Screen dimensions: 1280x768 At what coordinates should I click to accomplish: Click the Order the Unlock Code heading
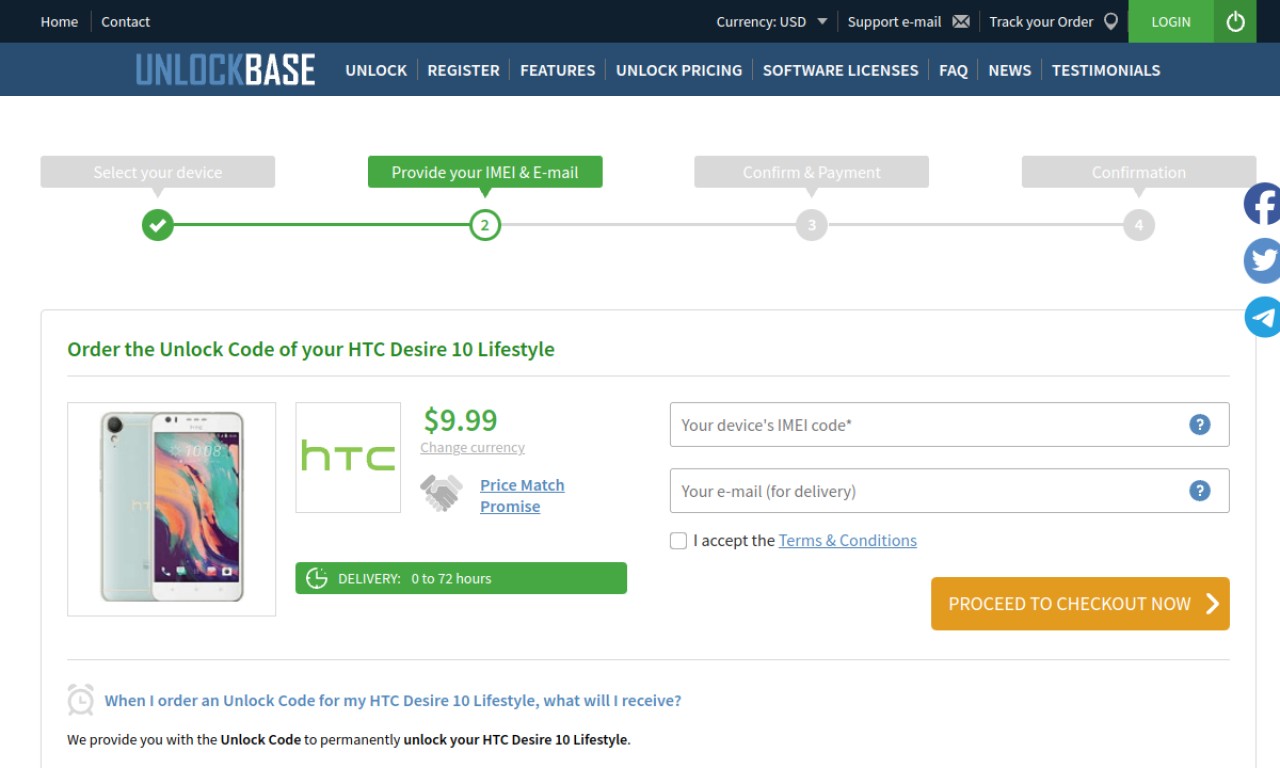tap(311, 349)
